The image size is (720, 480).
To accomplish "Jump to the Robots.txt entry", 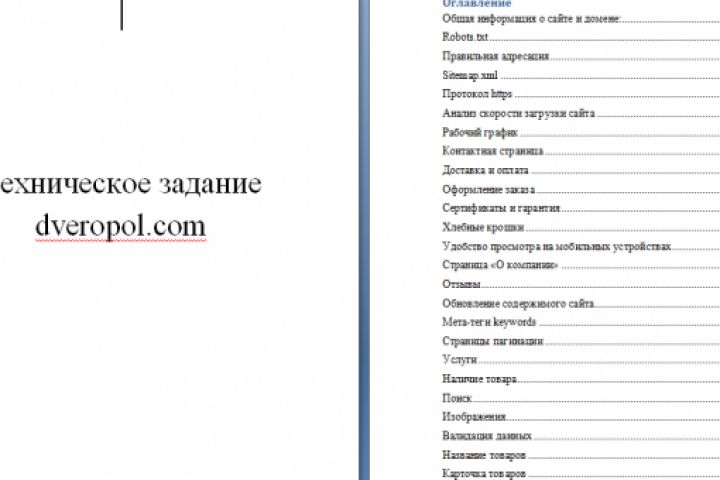I will point(465,37).
